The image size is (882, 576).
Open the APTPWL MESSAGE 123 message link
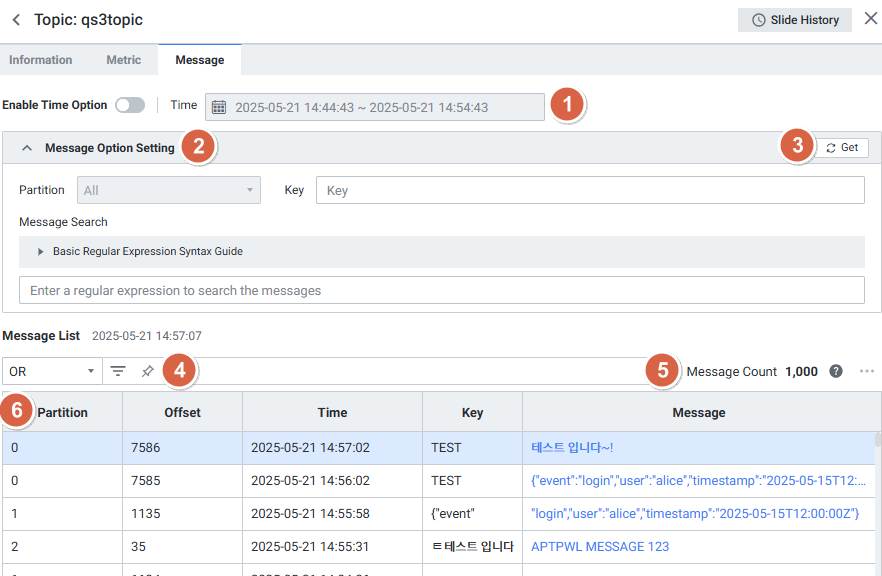click(600, 547)
